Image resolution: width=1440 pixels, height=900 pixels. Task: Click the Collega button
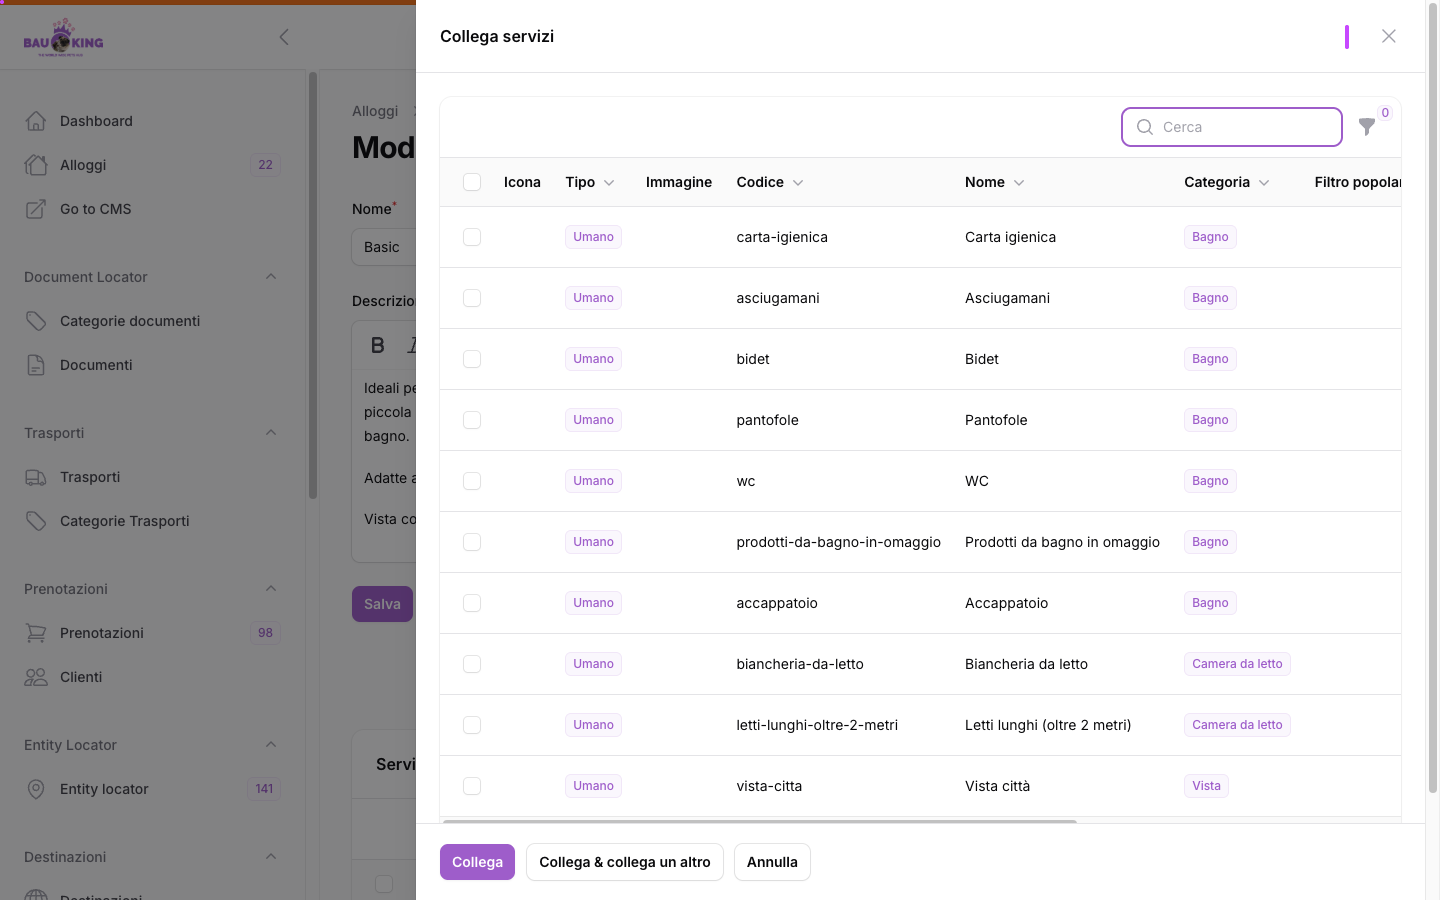click(477, 862)
